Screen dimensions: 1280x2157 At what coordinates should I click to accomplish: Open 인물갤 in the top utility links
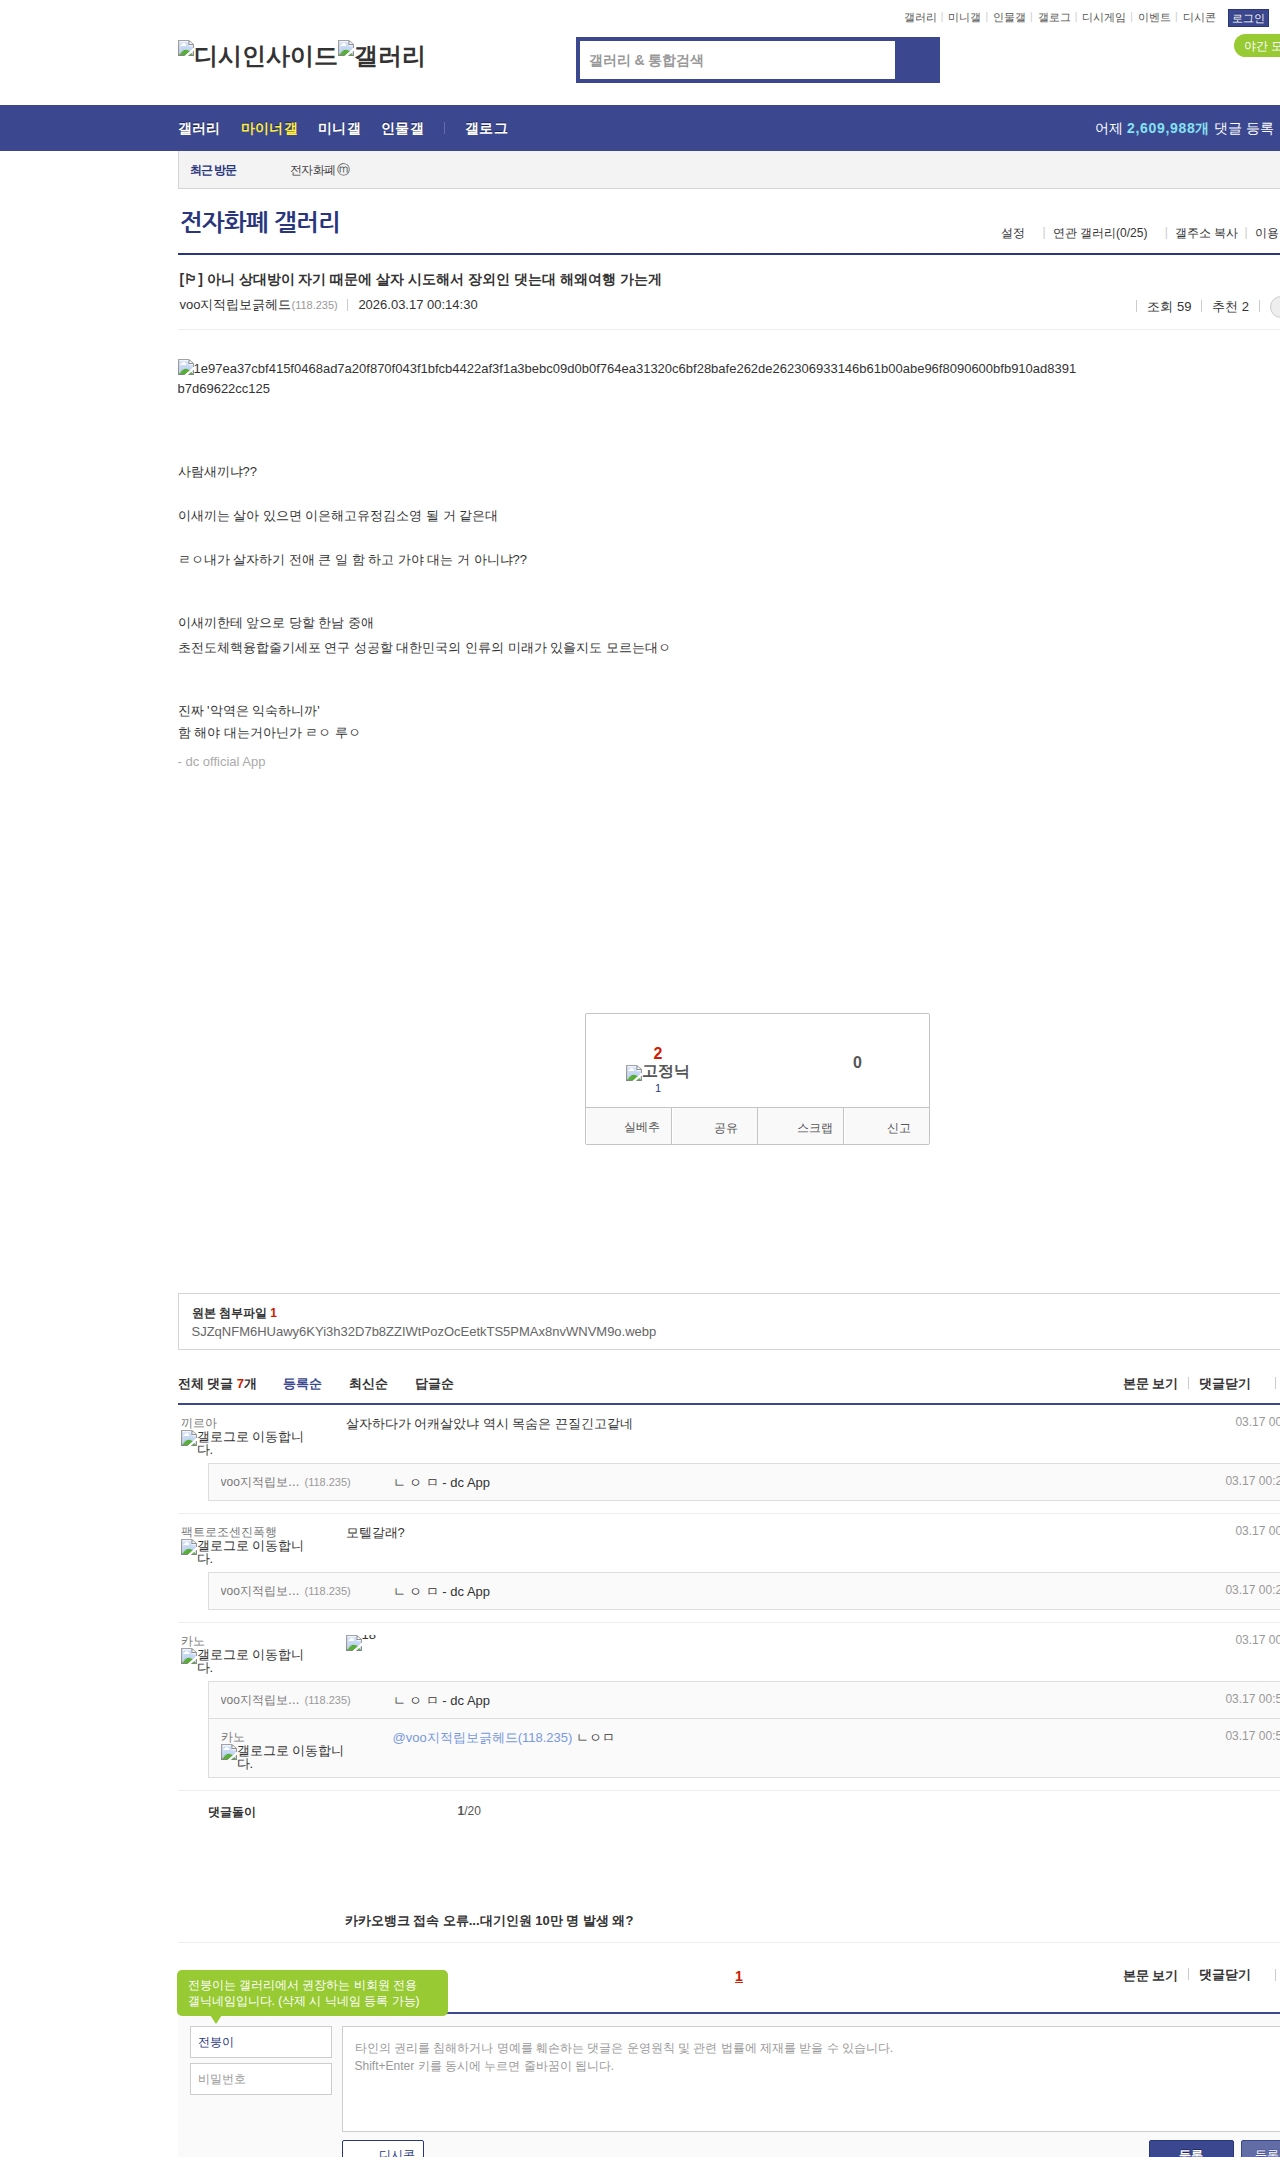pyautogui.click(x=1009, y=18)
